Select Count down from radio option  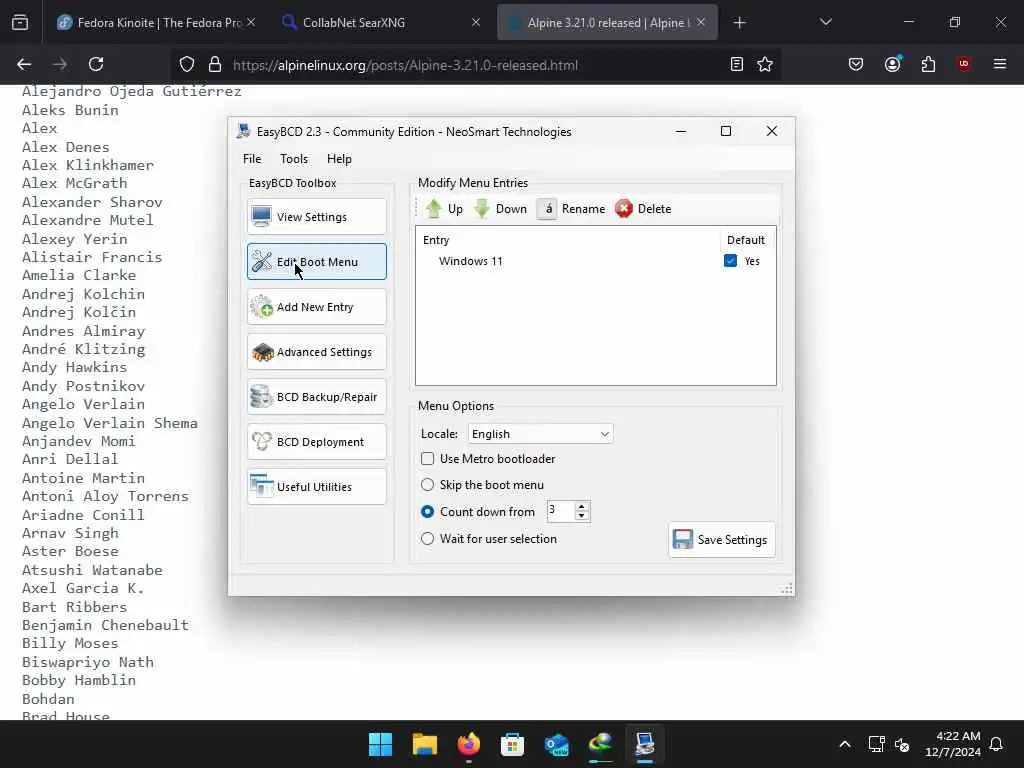tap(428, 512)
